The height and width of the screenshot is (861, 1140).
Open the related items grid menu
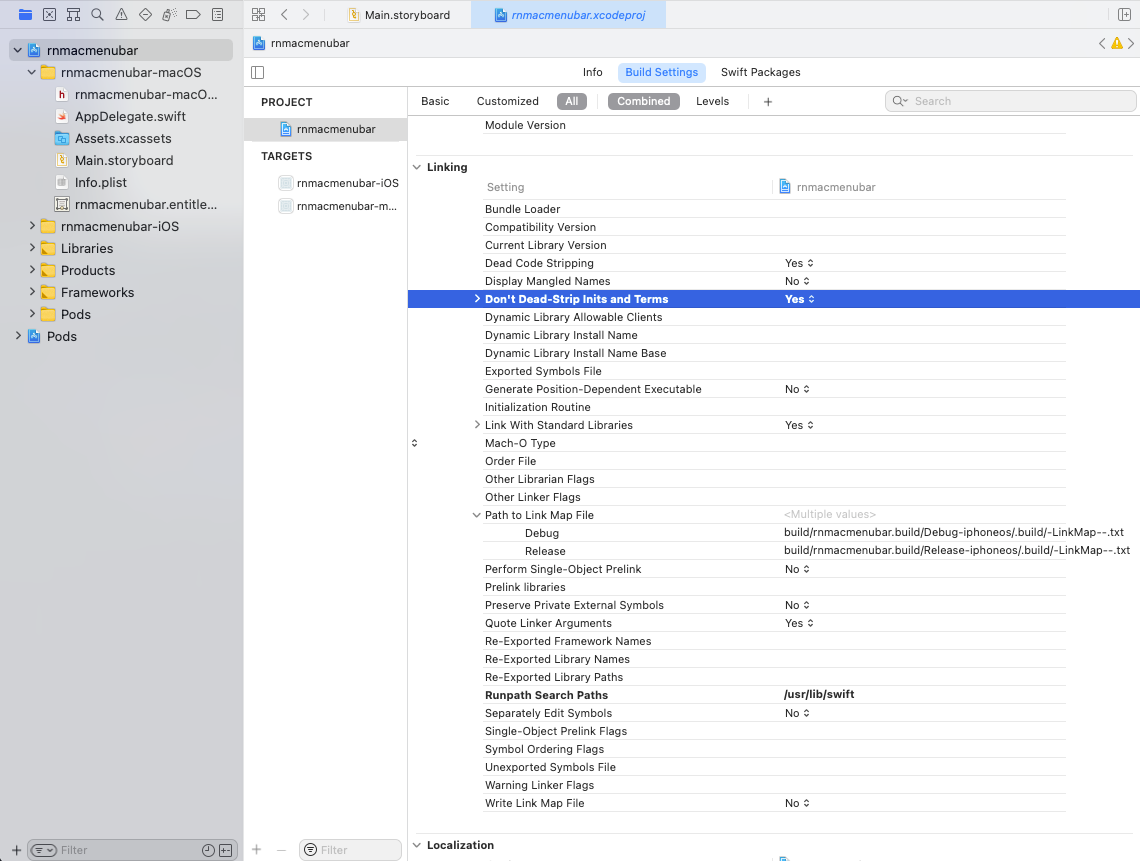coord(258,15)
